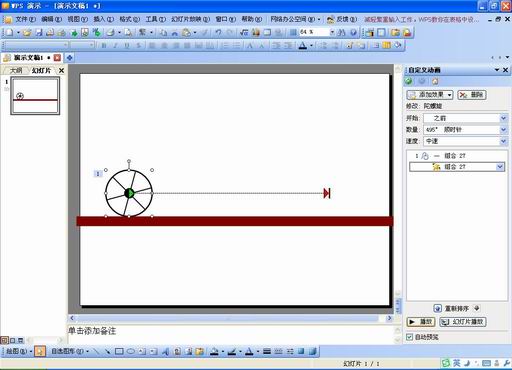Choose the arrow drawing tool
The width and height of the screenshot is (512, 370).
[108, 351]
